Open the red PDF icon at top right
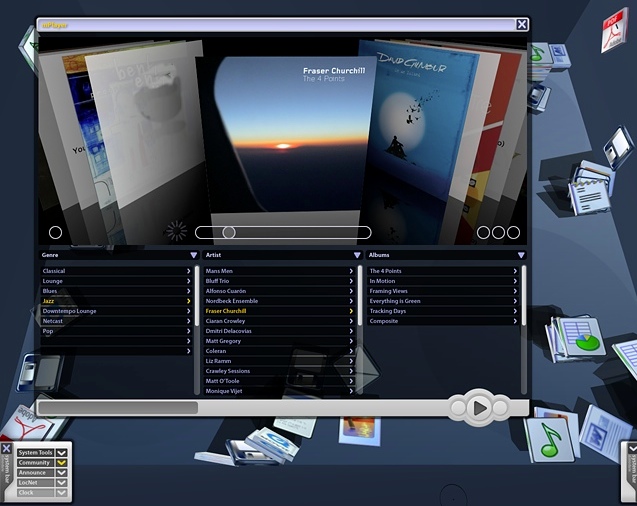 [x=614, y=32]
